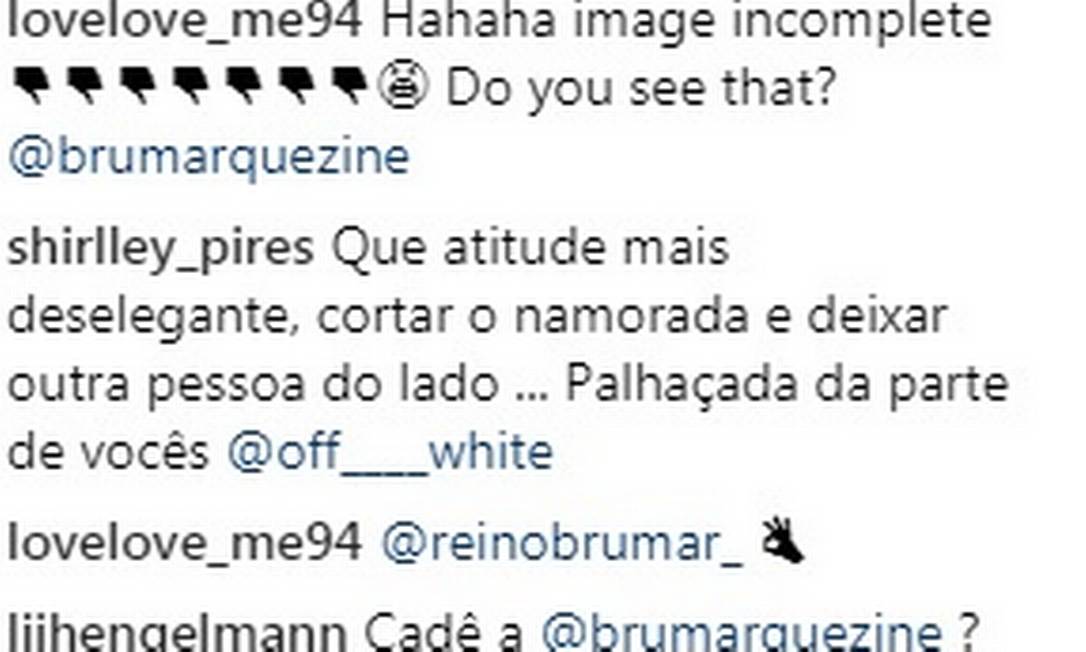
Task: Click the "Cadê a" text in the last comment
Action: tap(443, 633)
